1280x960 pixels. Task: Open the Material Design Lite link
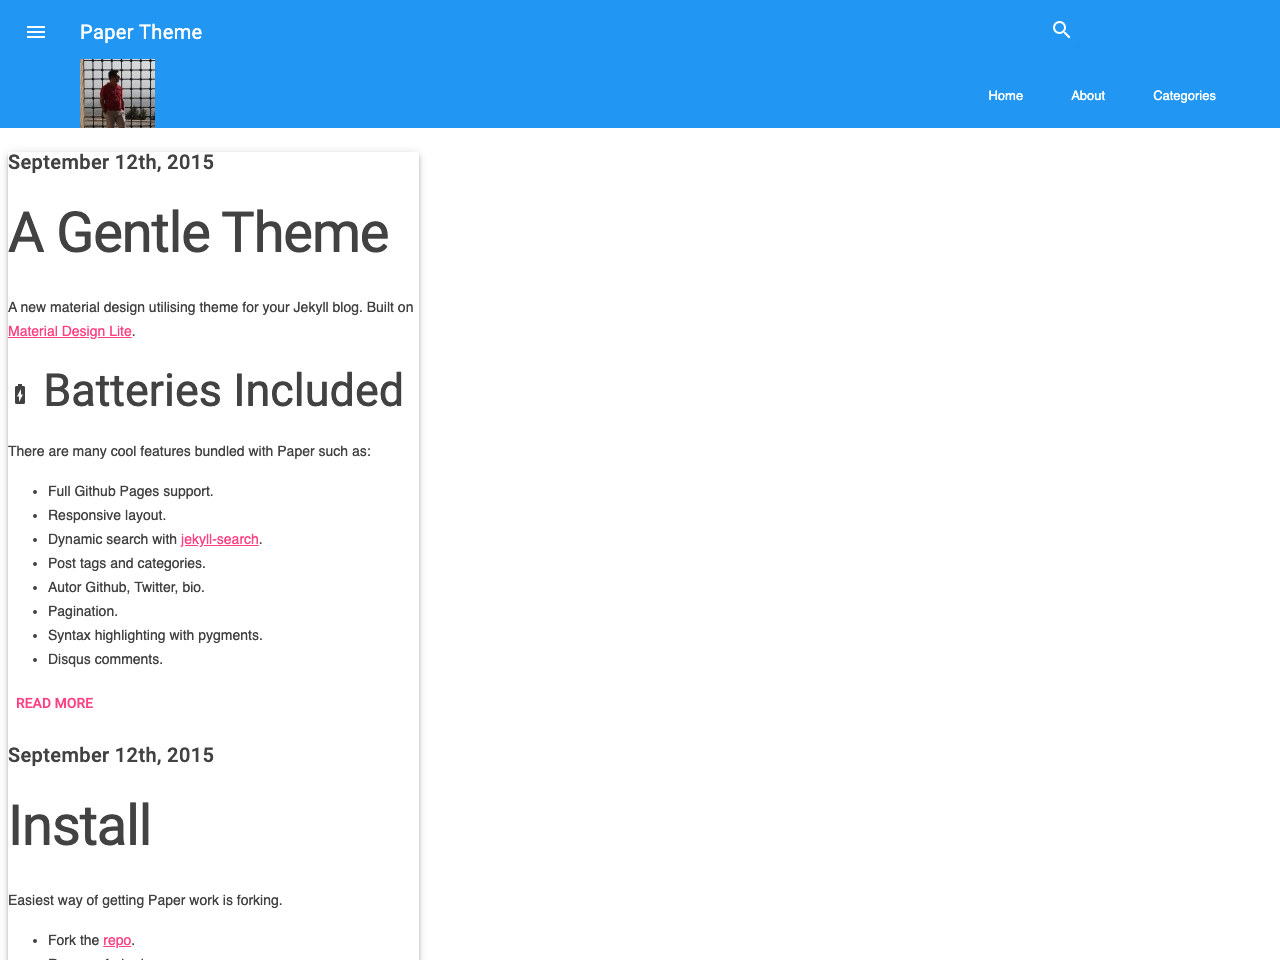pyautogui.click(x=69, y=330)
